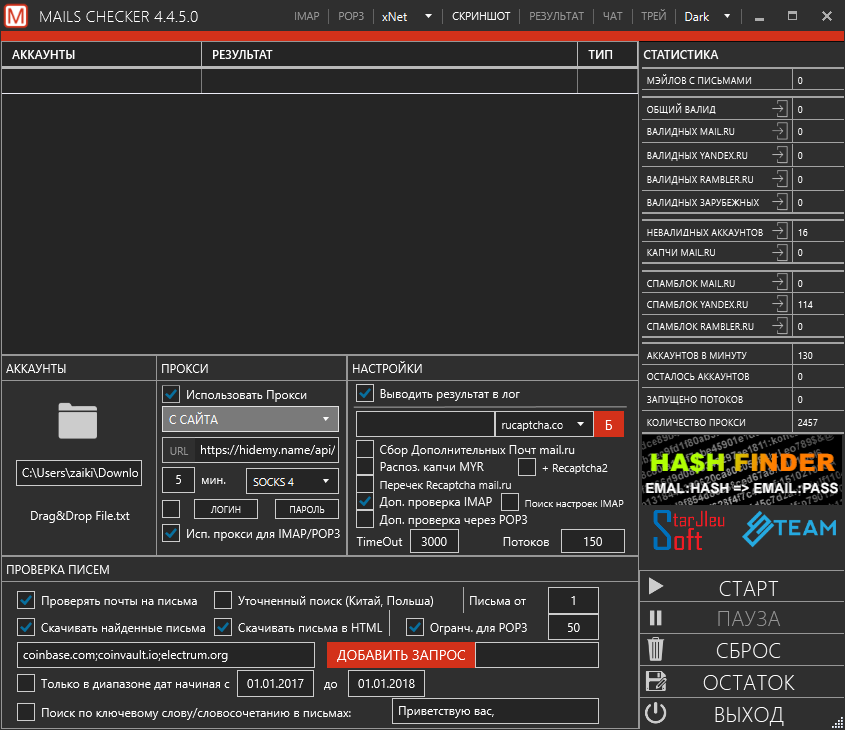845x730 pixels.
Task: Click the trash icon for СБРОС
Action: (656, 650)
